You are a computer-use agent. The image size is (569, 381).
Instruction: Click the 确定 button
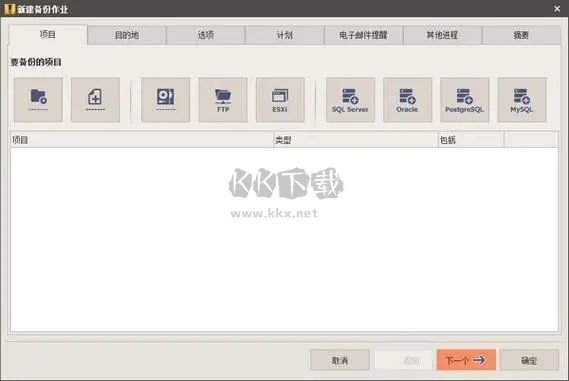coord(529,360)
